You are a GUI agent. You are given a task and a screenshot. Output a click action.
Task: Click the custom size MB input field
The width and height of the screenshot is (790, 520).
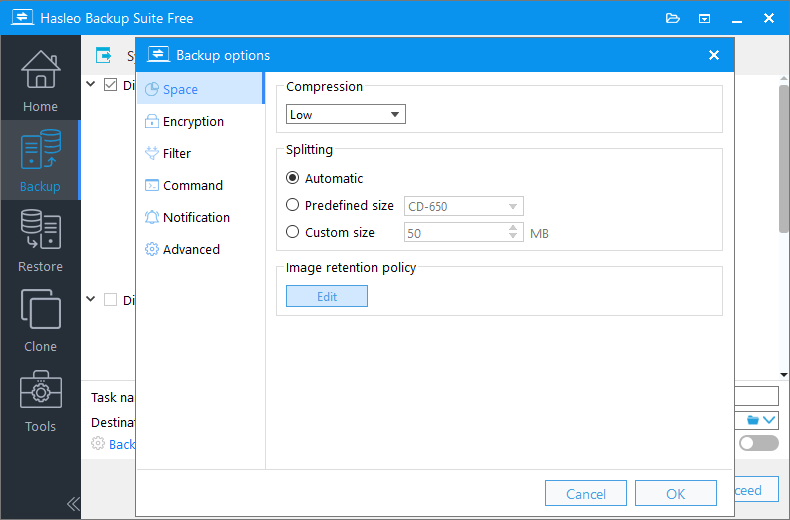coord(455,233)
